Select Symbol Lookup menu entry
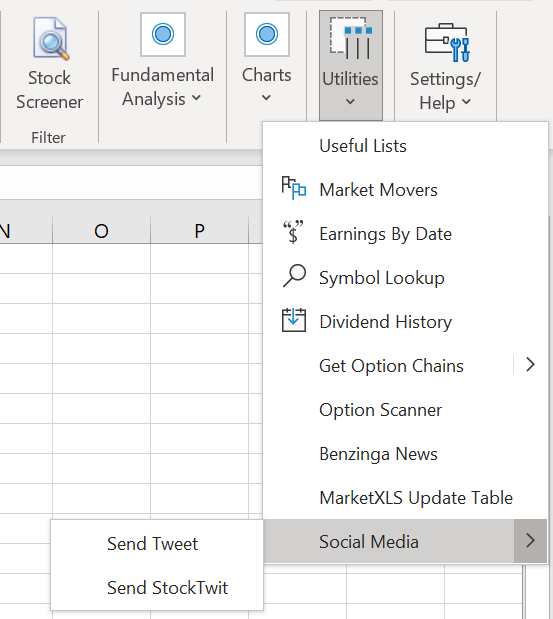The height and width of the screenshot is (619, 553). (x=405, y=278)
